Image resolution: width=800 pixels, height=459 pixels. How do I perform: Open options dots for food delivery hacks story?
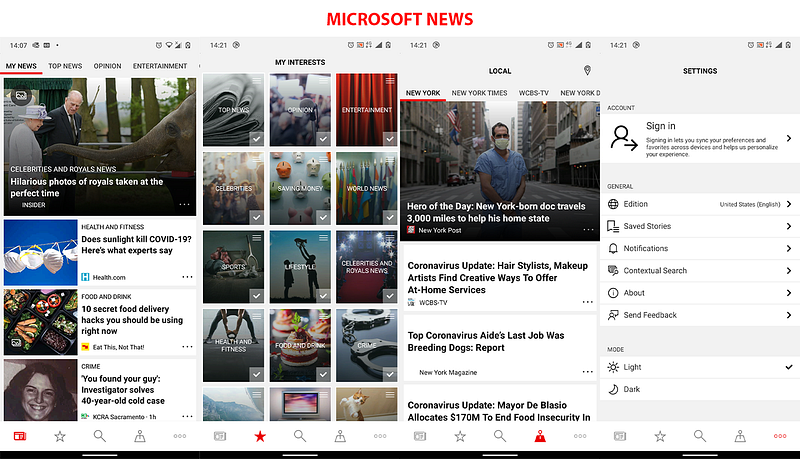tap(187, 347)
